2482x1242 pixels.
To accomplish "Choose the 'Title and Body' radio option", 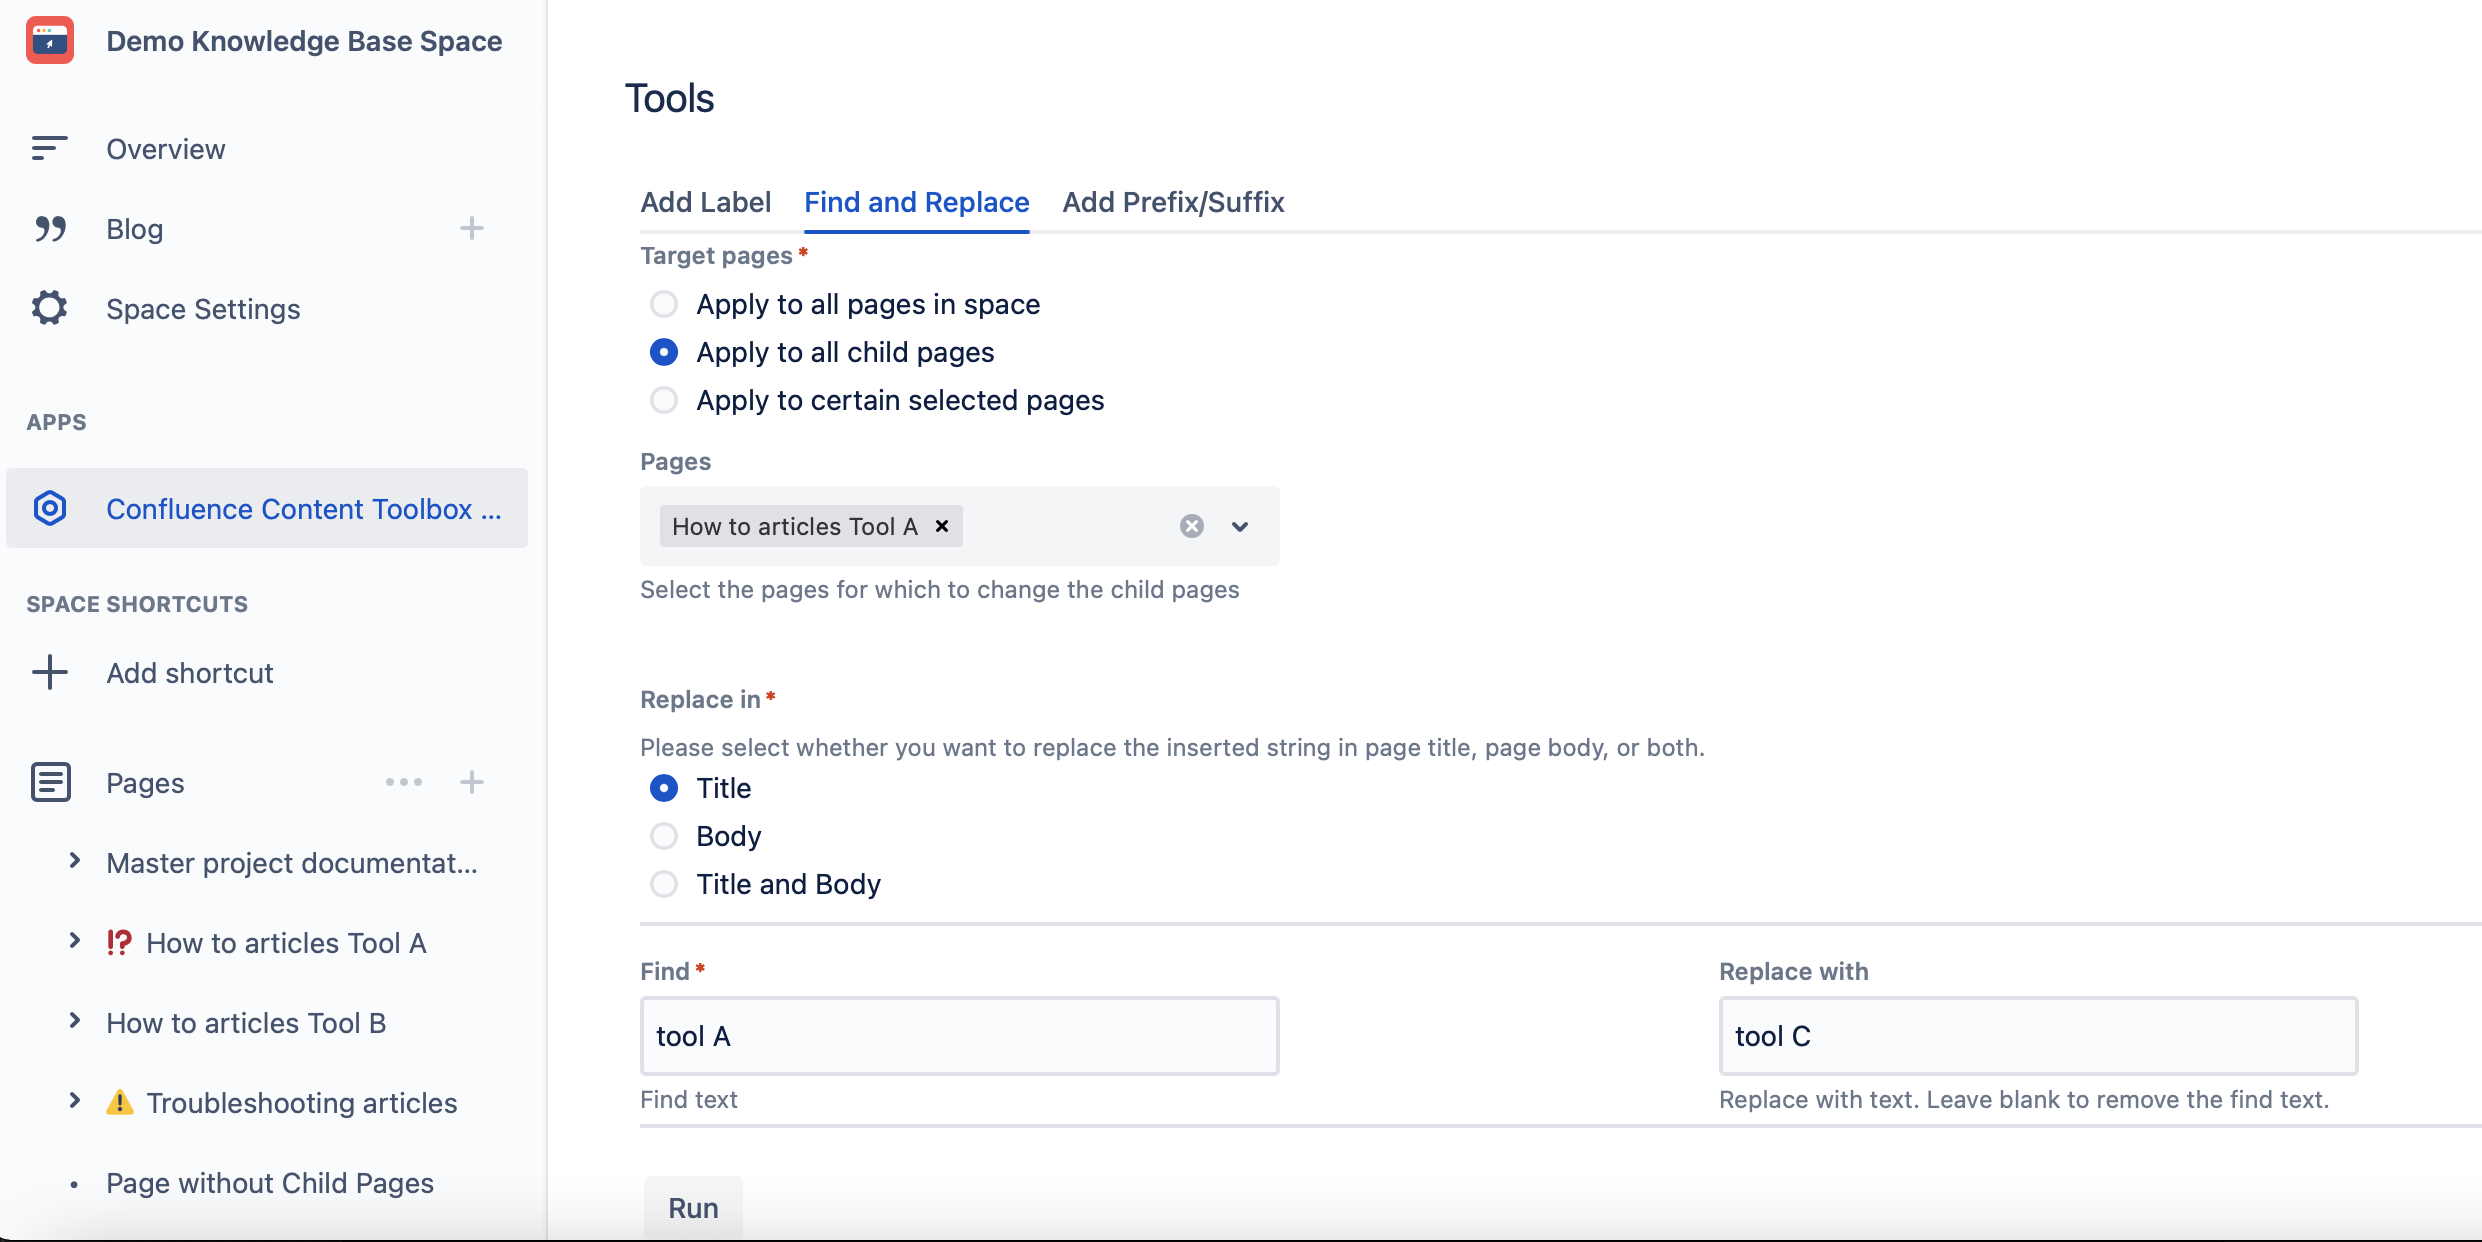I will tap(664, 884).
